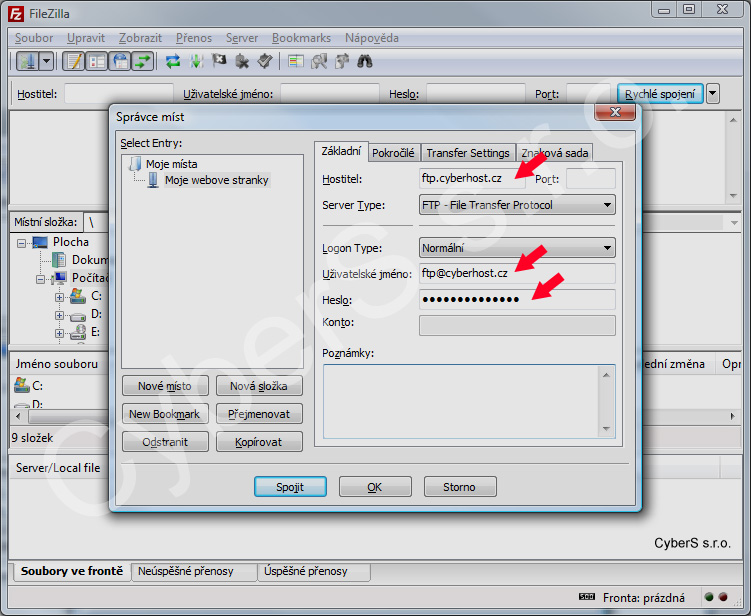The height and width of the screenshot is (616, 751).
Task: Click the Přejmenovat button
Action: coord(259,414)
